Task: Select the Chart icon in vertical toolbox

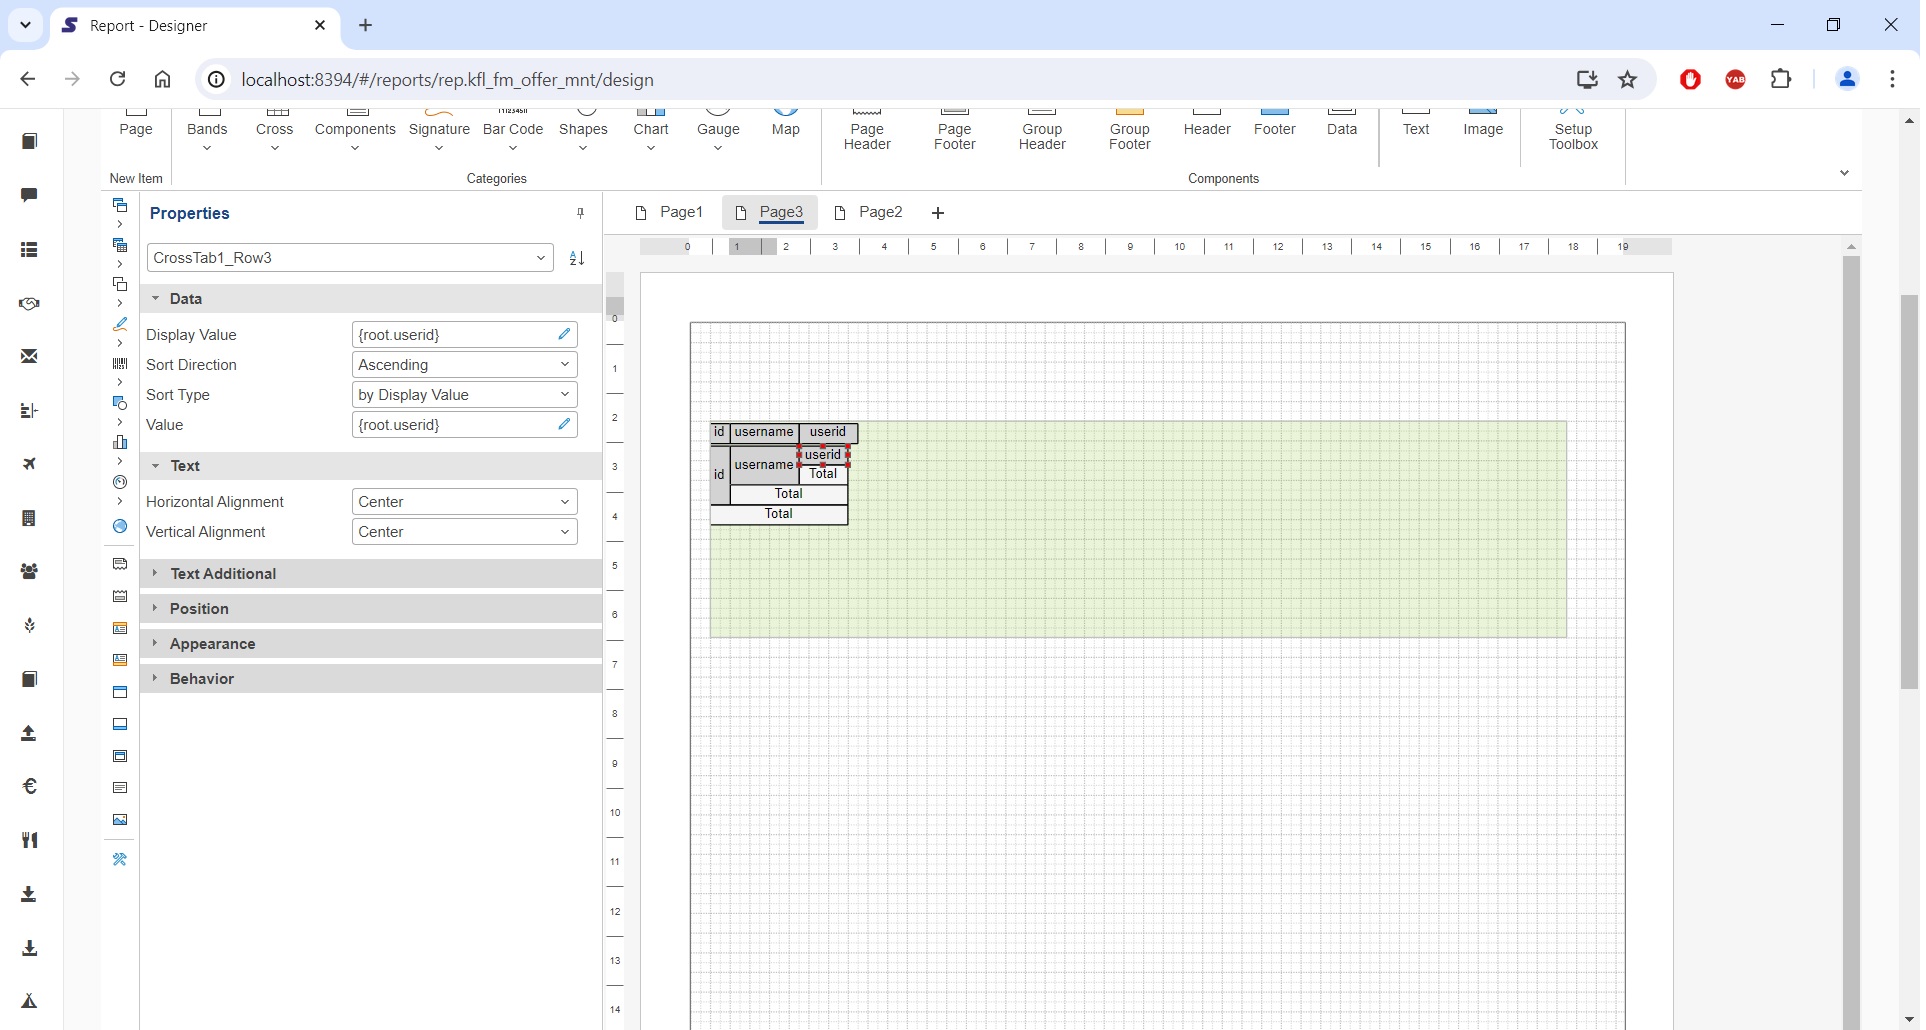Action: (120, 442)
